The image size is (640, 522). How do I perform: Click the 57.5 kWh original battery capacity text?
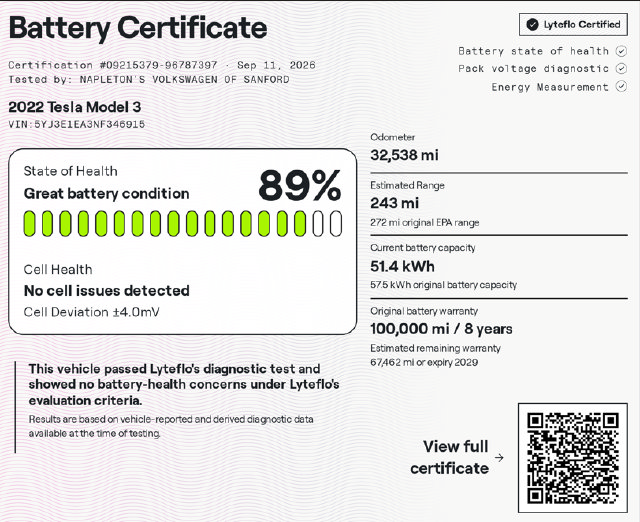pyautogui.click(x=444, y=285)
